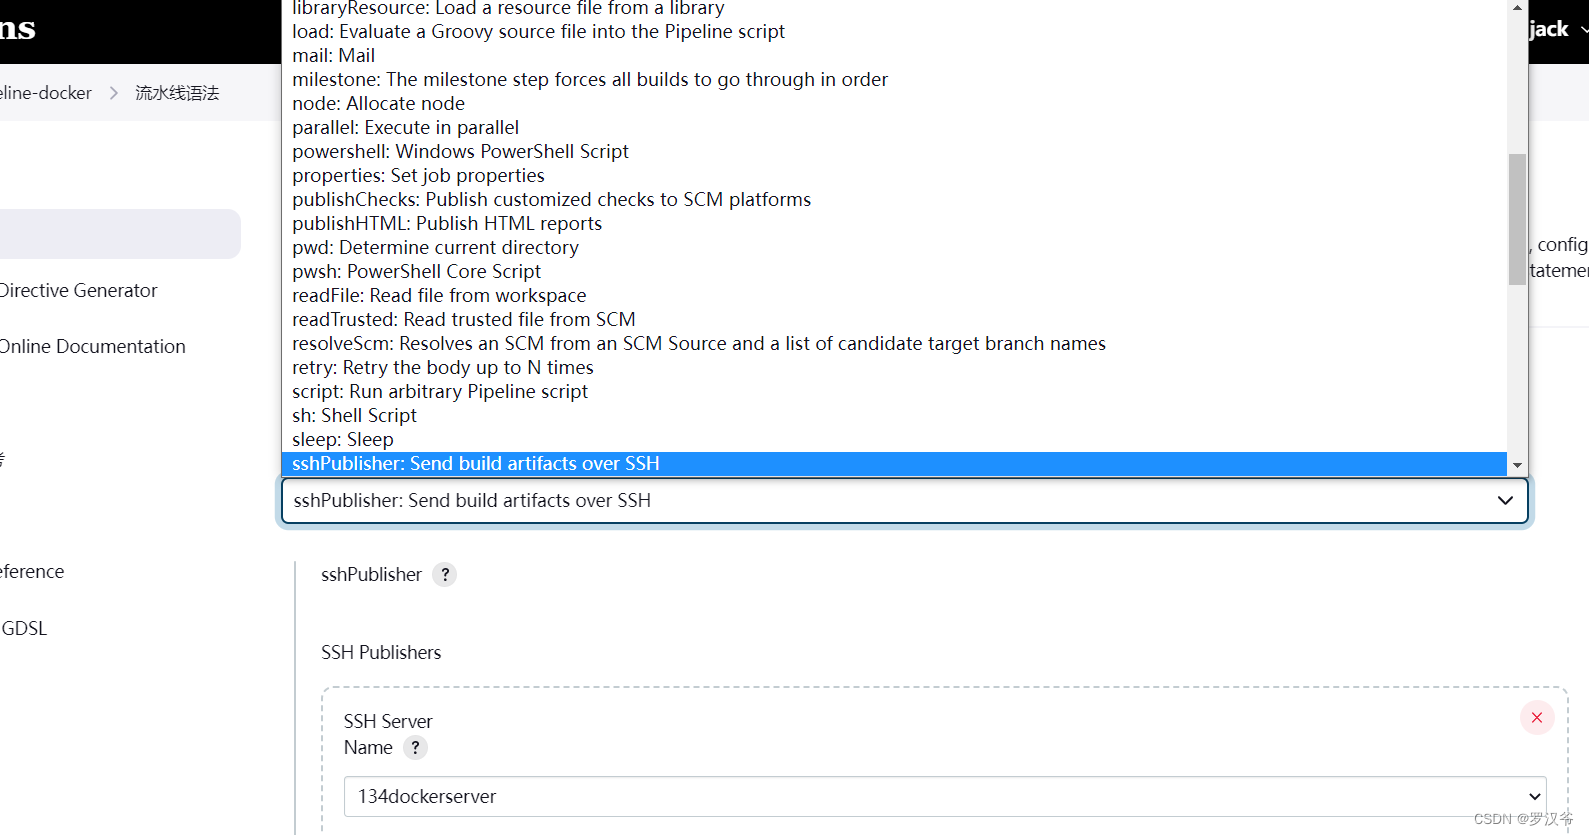Pick 'pwsh: PowerShell Core Script' option
The height and width of the screenshot is (835, 1589).
tap(894, 272)
